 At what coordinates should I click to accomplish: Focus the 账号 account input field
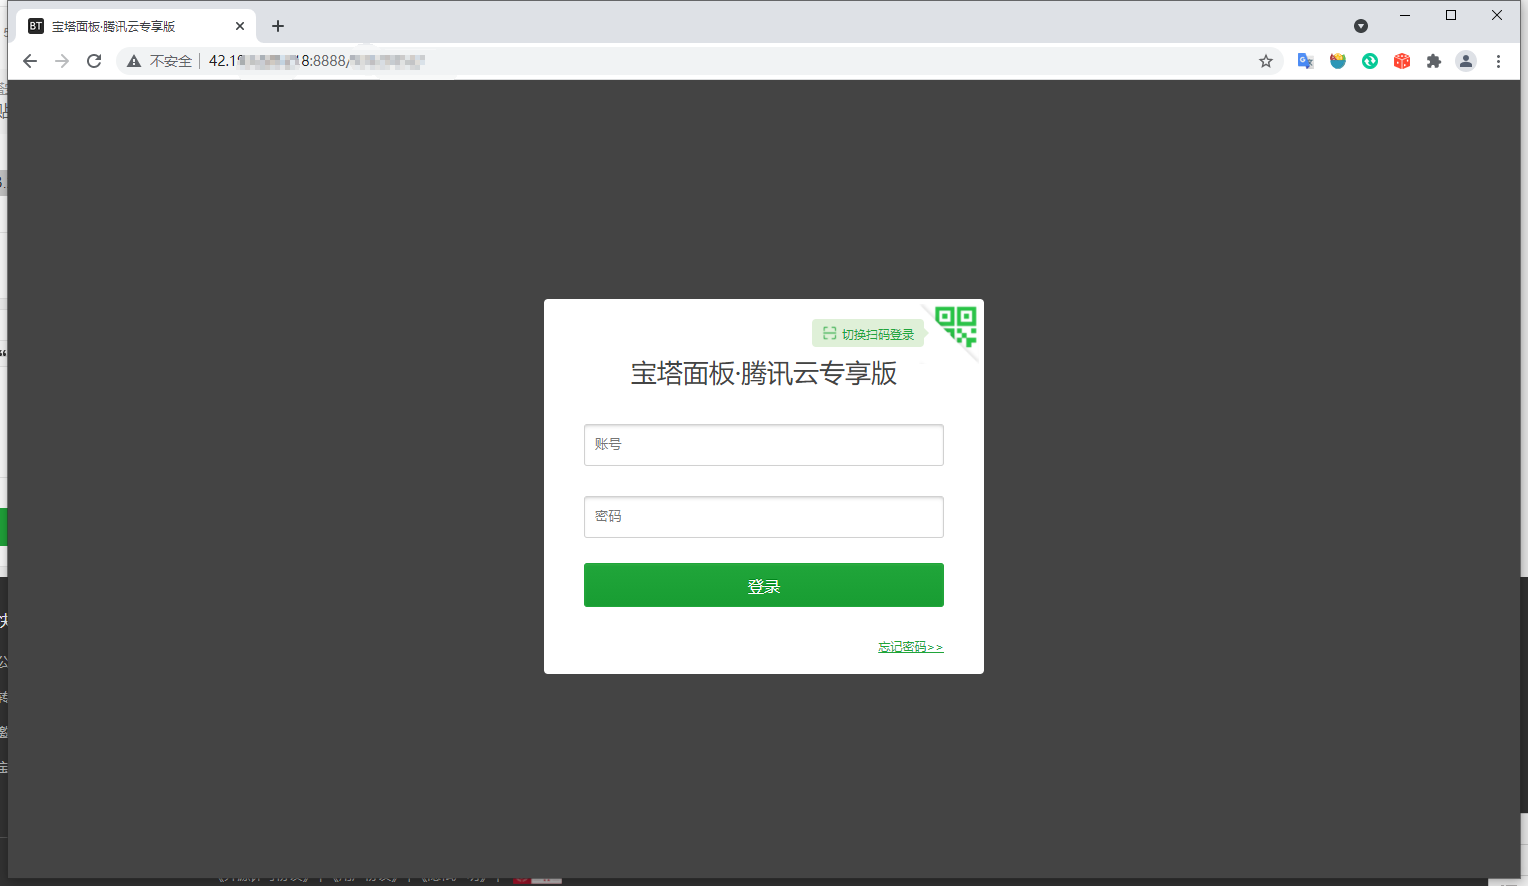click(764, 445)
